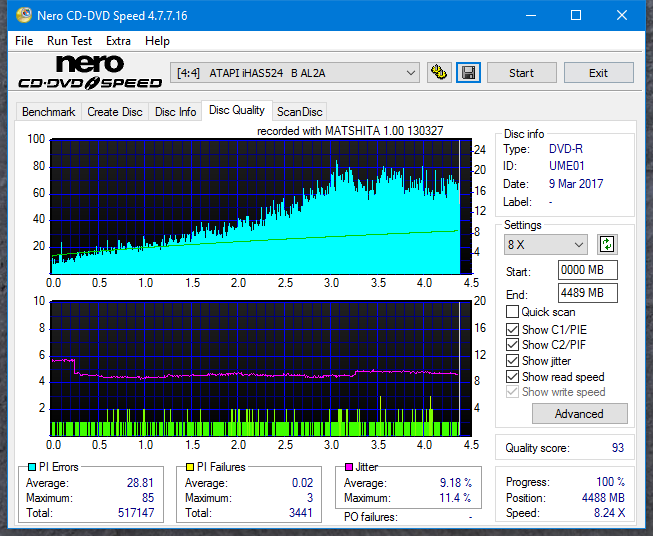Disable Show jitter checkbox
This screenshot has width=653, height=536.
[x=512, y=361]
